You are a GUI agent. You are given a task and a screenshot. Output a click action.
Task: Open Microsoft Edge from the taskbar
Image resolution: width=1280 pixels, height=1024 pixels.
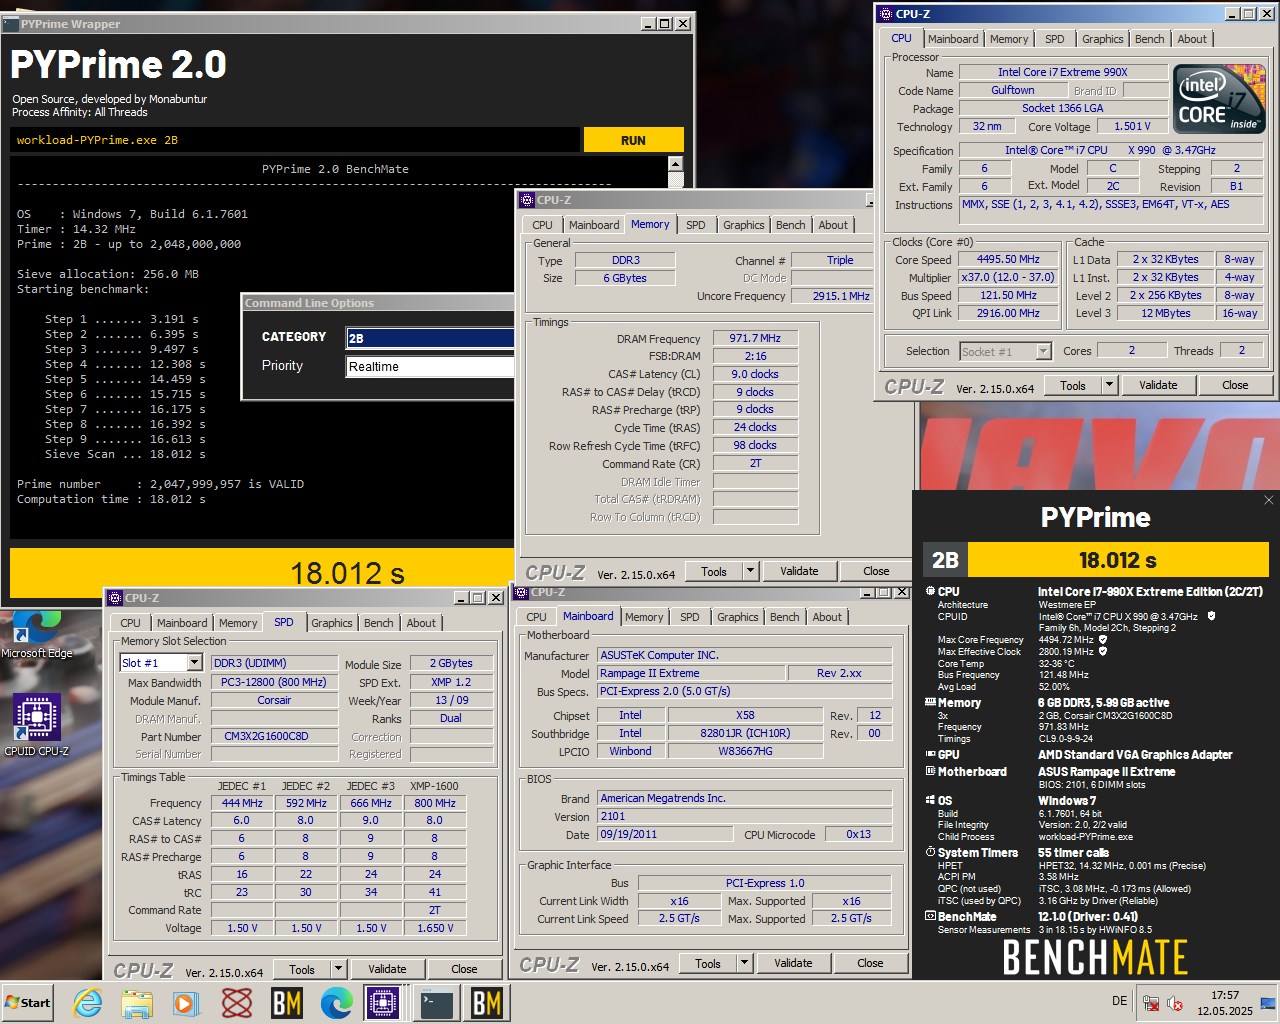coord(336,1003)
